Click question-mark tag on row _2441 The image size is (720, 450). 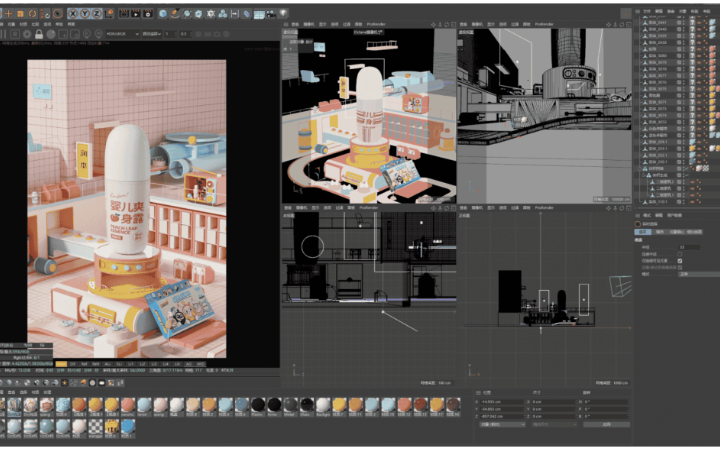coord(693,22)
